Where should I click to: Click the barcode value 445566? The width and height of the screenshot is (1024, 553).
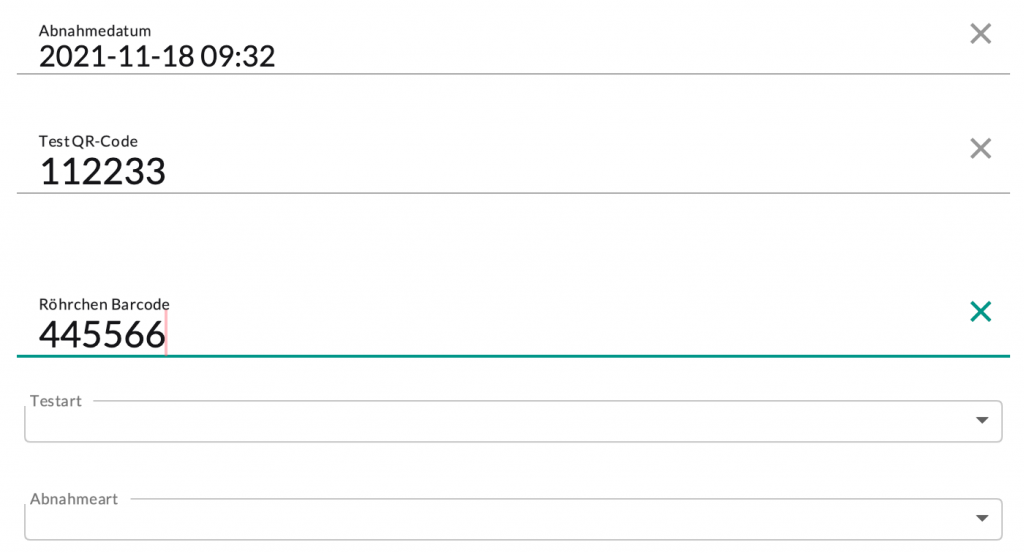(x=102, y=335)
